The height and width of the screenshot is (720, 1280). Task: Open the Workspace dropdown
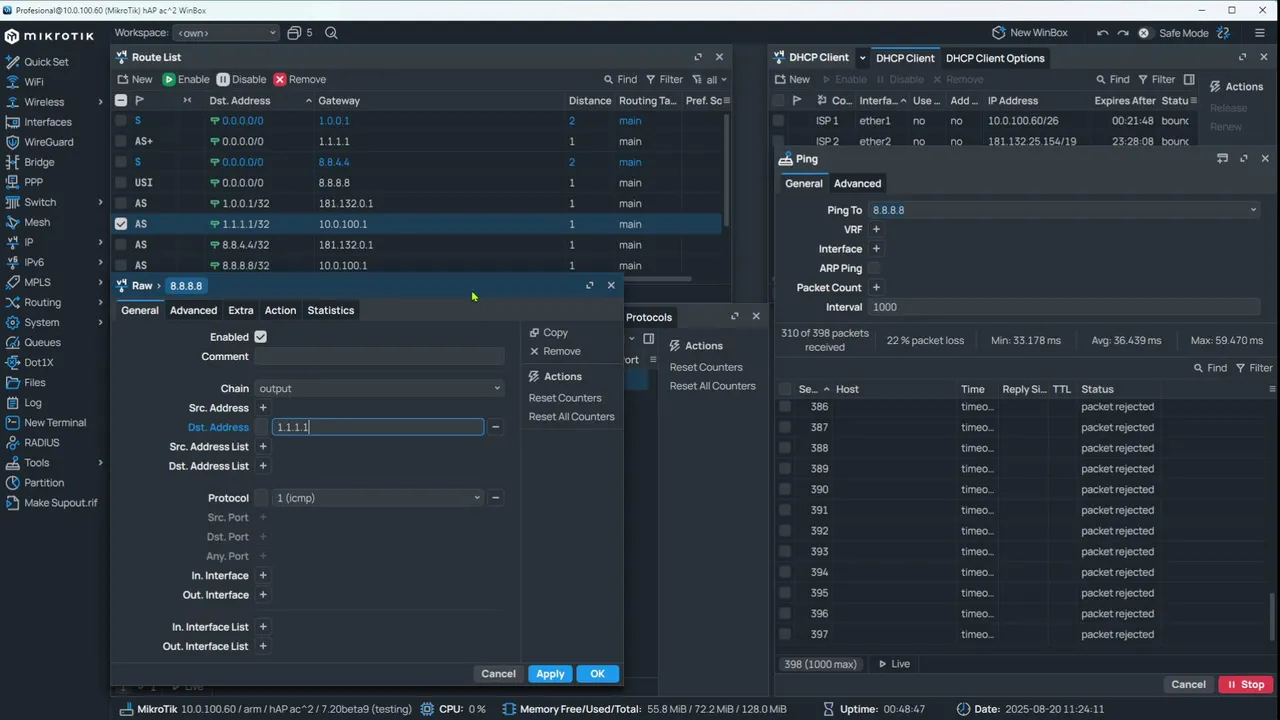tap(226, 33)
